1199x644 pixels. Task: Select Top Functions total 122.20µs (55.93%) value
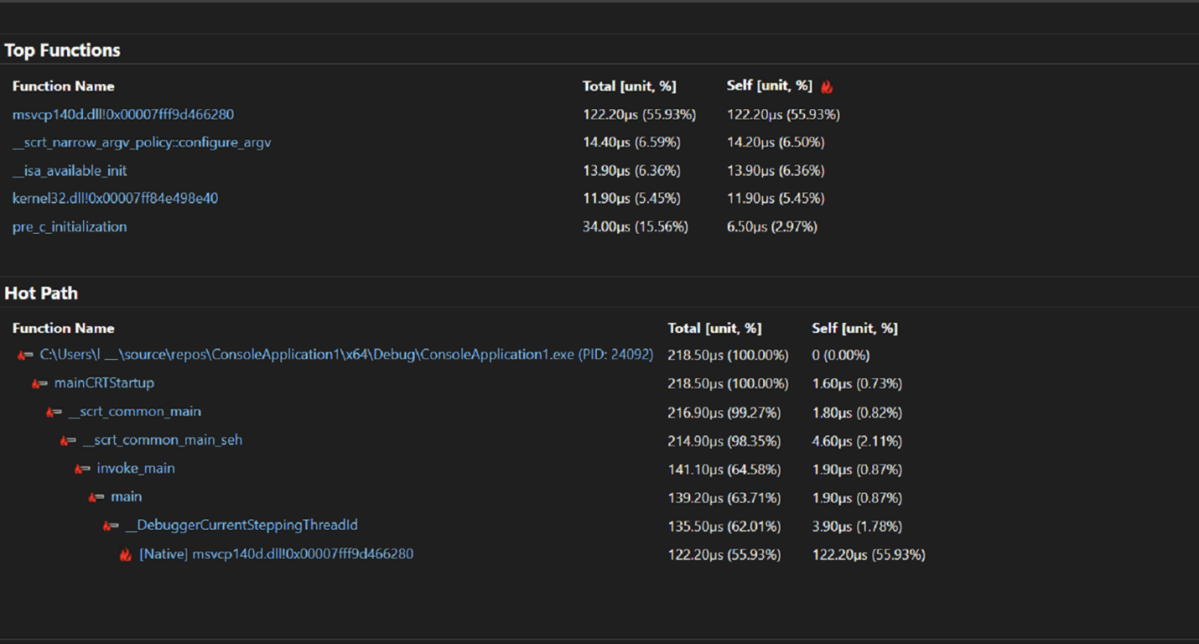(x=639, y=115)
